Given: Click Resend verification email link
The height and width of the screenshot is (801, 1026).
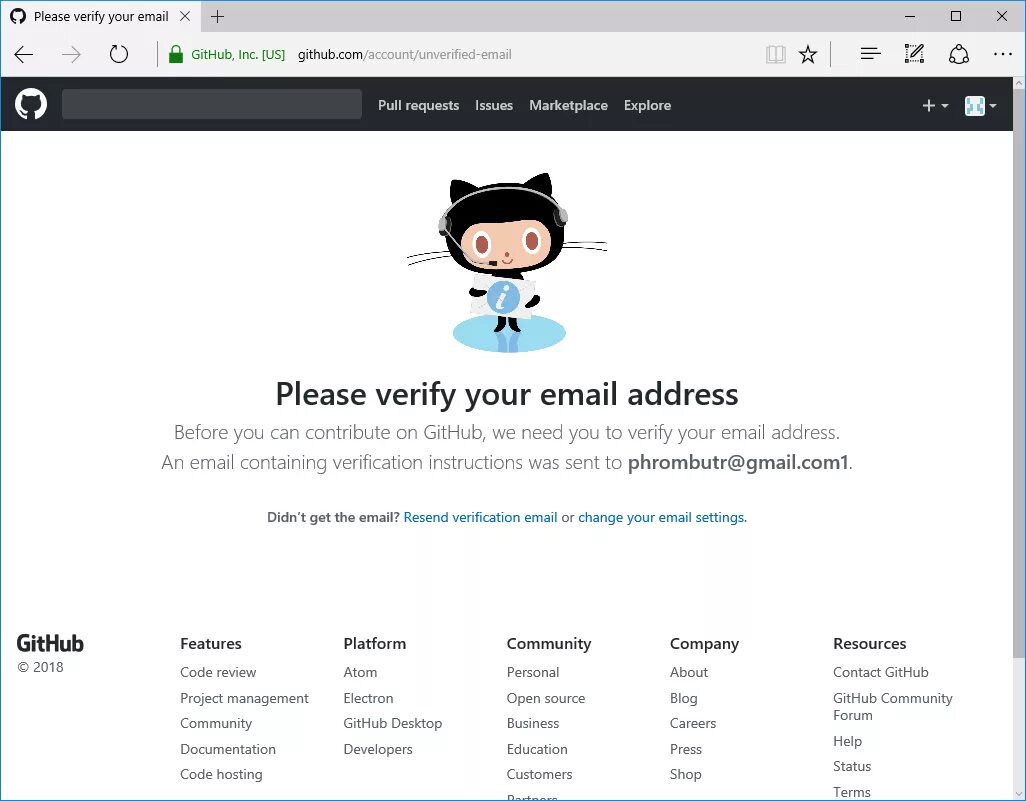Looking at the screenshot, I should point(480,517).
